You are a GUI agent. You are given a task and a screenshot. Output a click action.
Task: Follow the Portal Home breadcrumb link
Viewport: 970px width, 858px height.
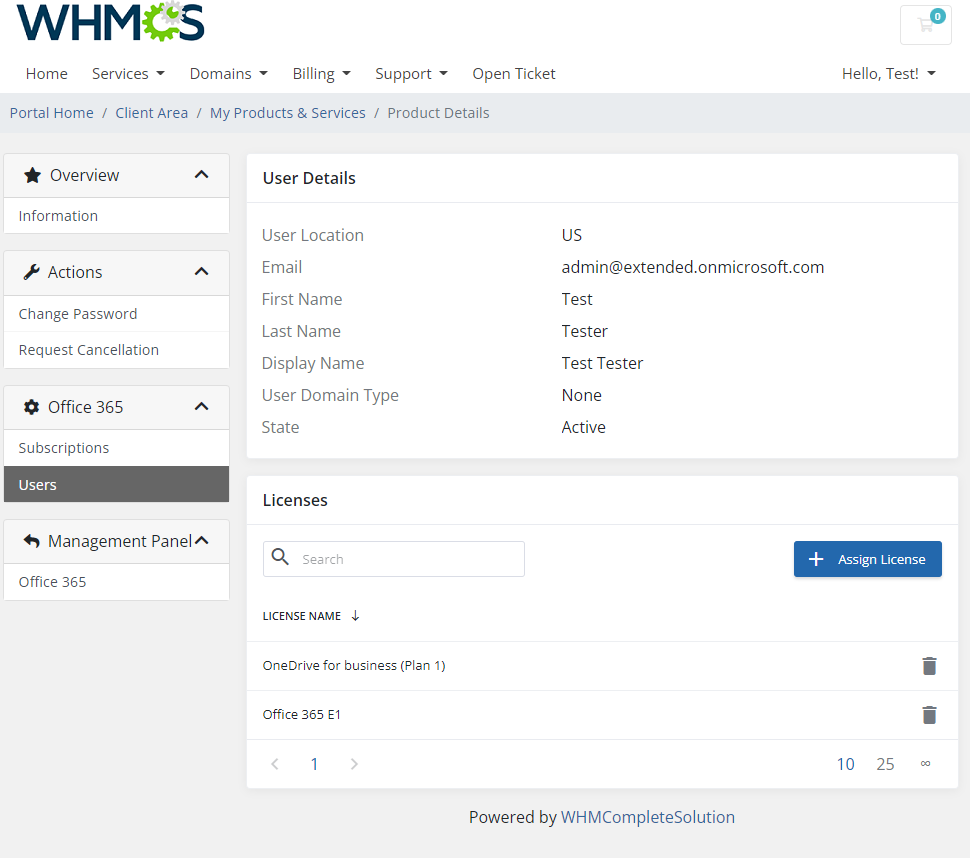click(x=51, y=113)
